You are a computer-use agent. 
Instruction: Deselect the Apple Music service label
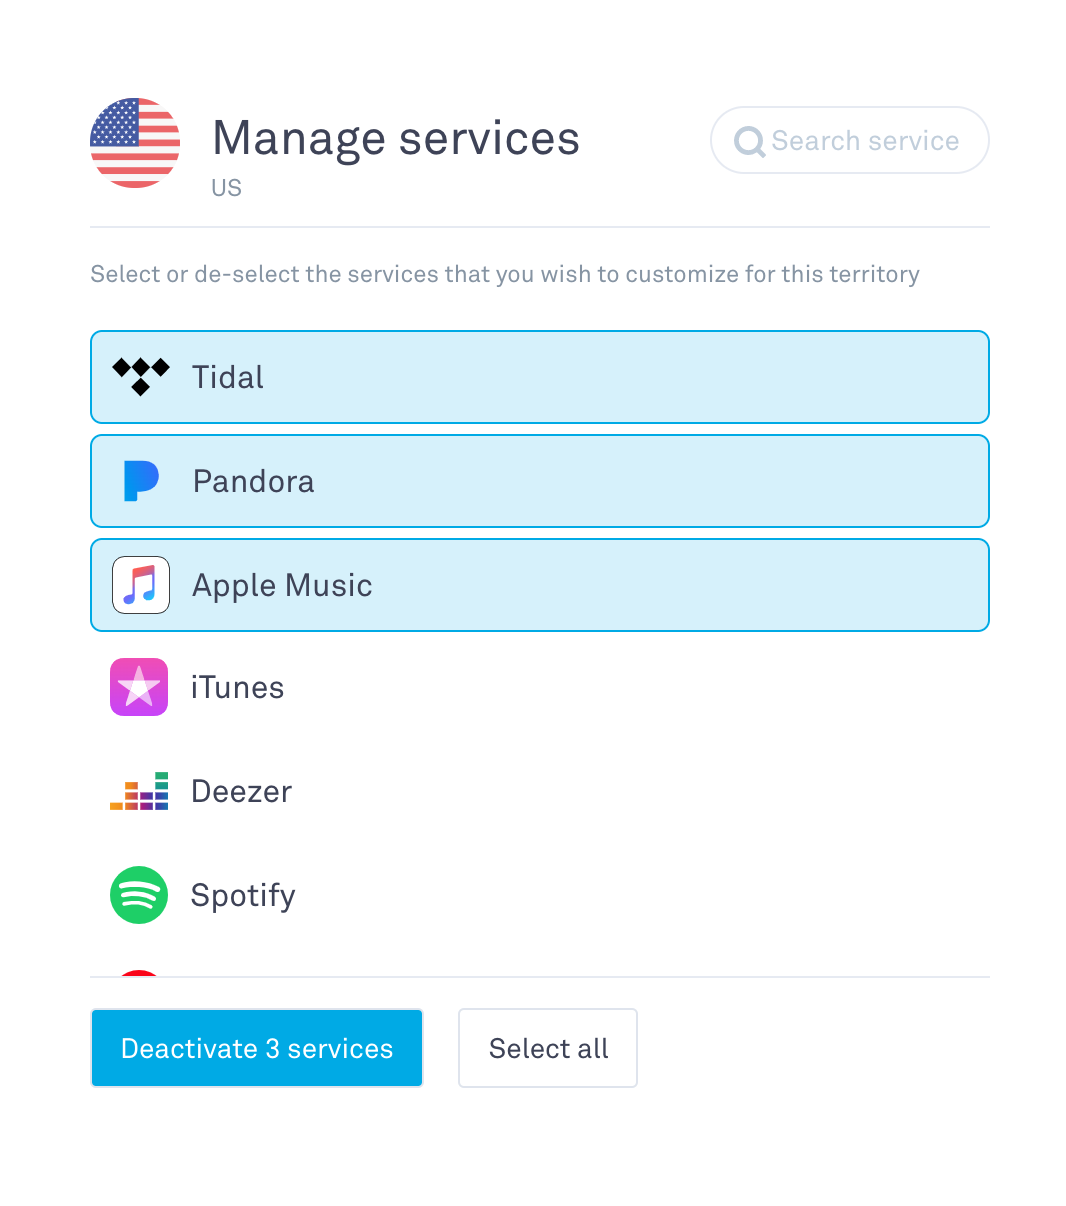(282, 585)
